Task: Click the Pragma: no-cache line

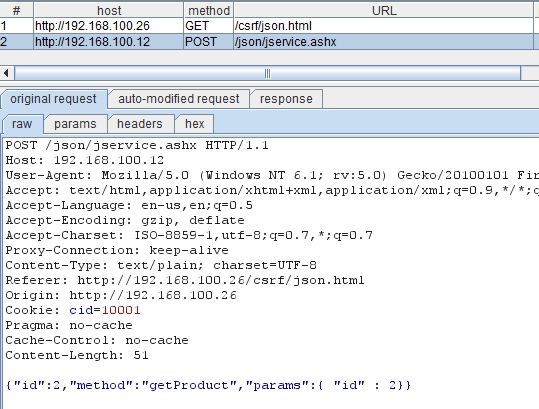Action: [69, 325]
